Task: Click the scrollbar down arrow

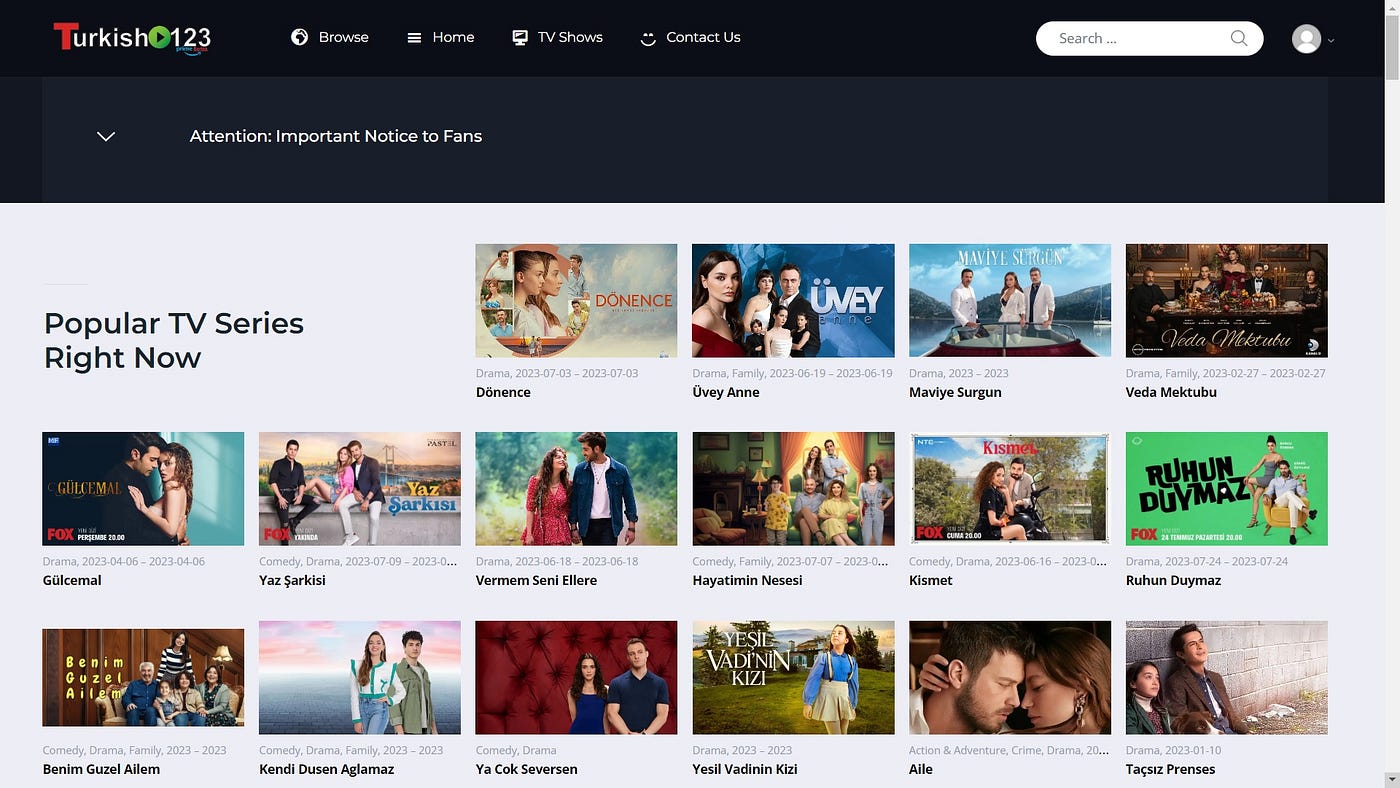Action: pyautogui.click(x=1392, y=781)
